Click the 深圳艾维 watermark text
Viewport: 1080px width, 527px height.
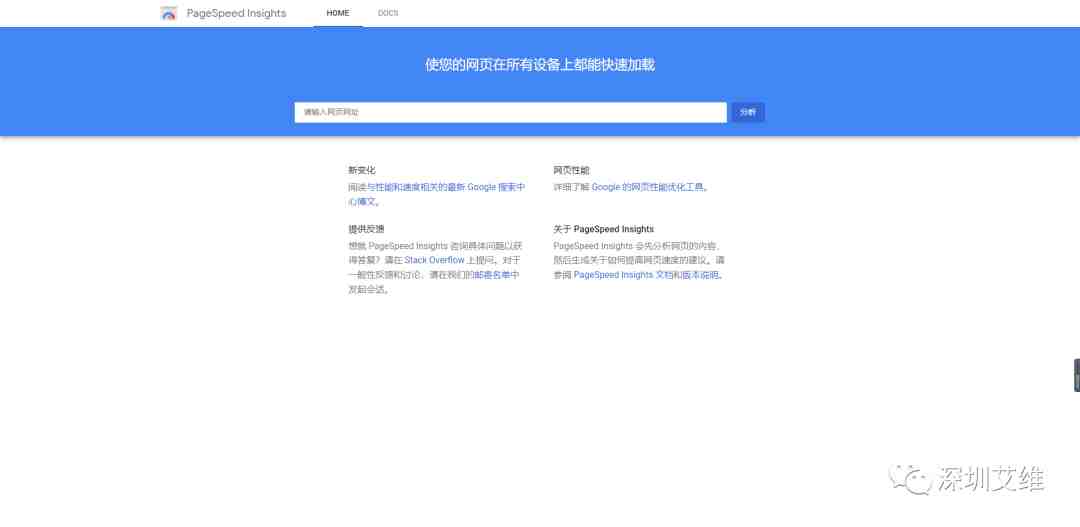pos(990,479)
